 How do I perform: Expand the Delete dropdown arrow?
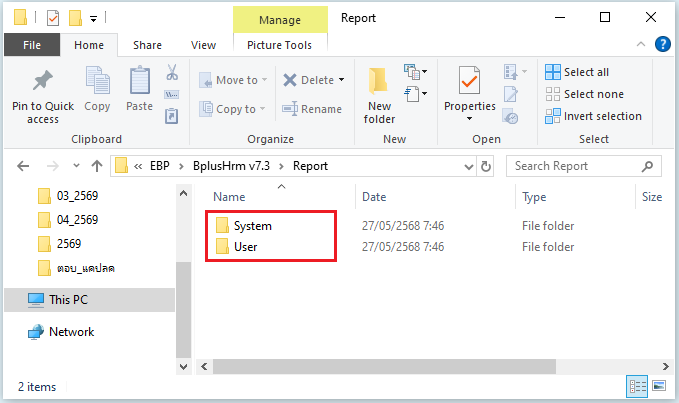(341, 80)
